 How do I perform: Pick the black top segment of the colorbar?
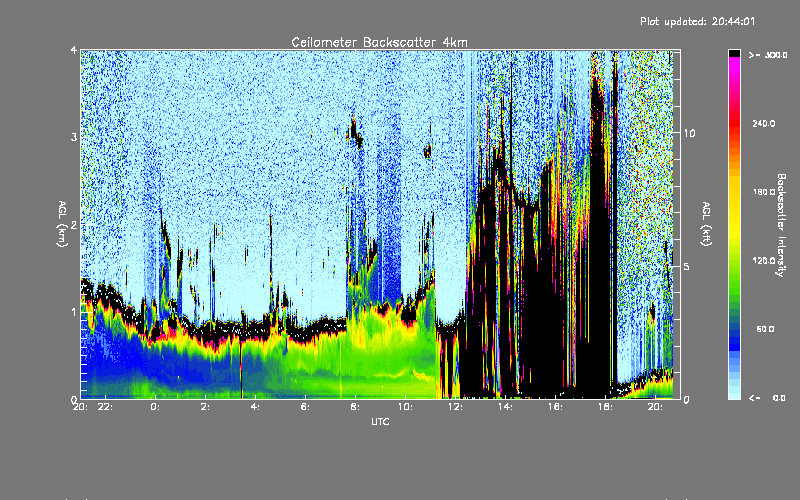point(734,53)
